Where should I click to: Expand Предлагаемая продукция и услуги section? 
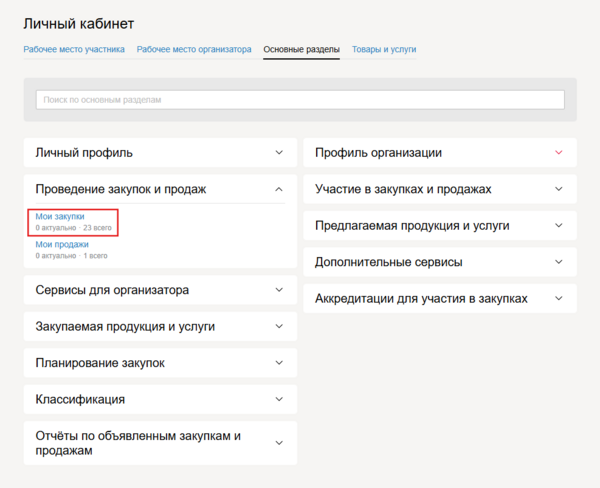[x=558, y=226]
